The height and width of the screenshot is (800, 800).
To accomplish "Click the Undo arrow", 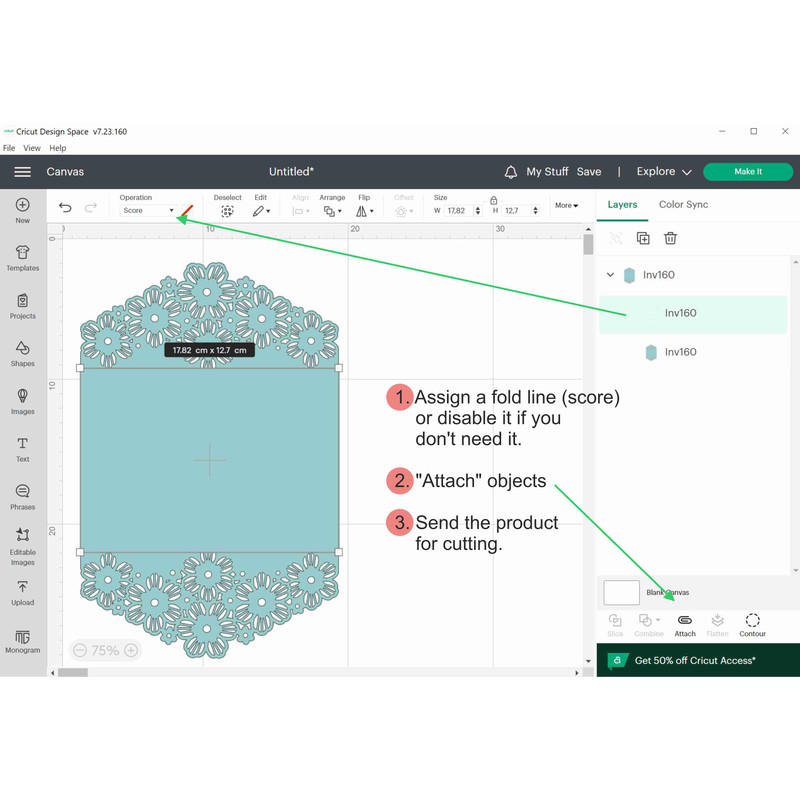I will click(x=65, y=208).
